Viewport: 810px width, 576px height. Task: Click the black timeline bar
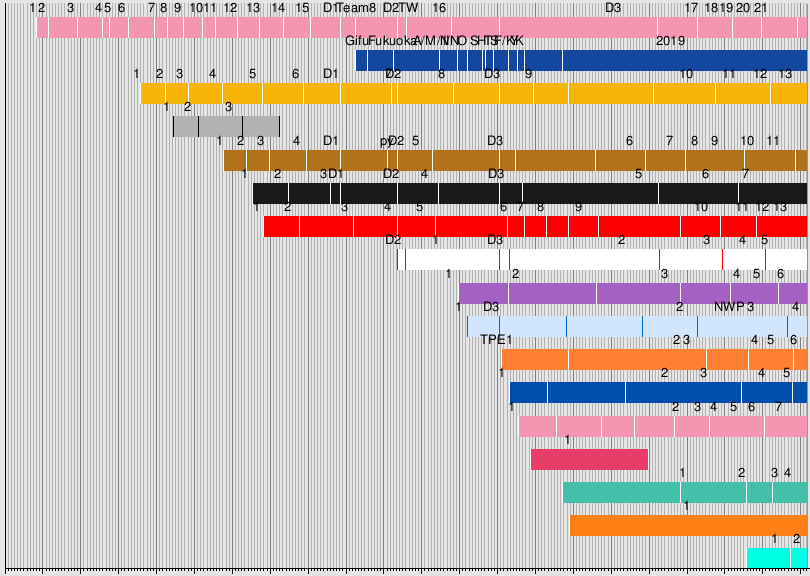(x=529, y=193)
